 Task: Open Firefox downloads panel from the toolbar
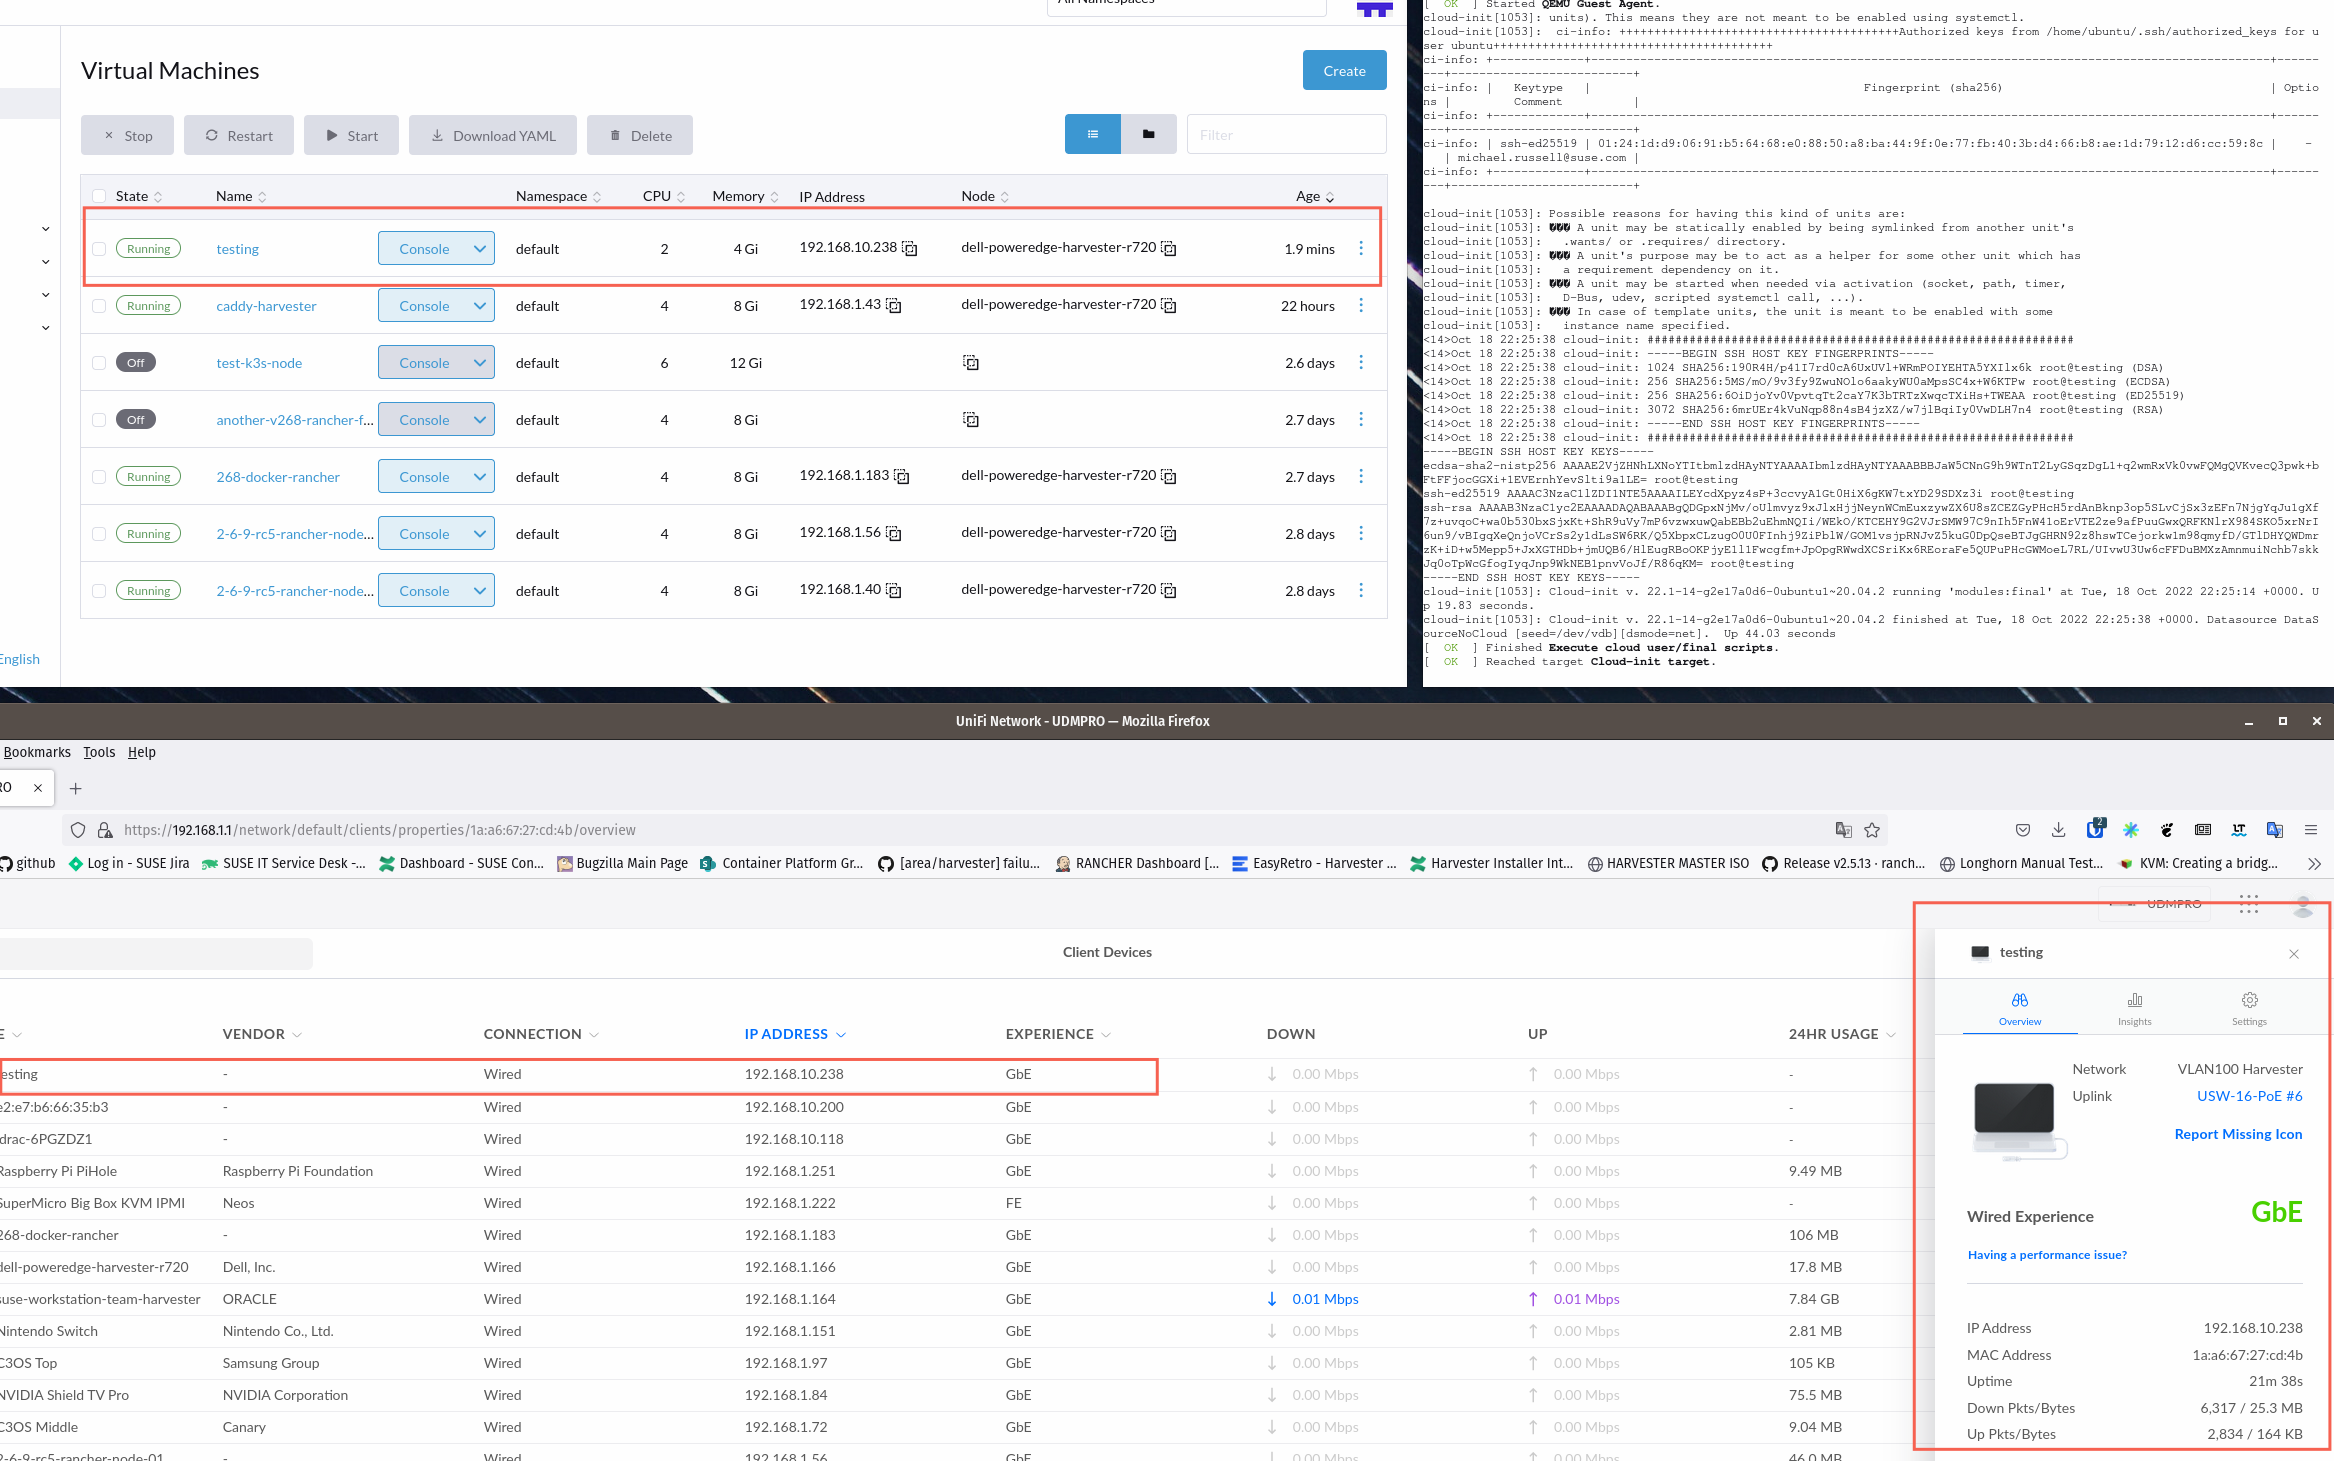click(x=2058, y=829)
